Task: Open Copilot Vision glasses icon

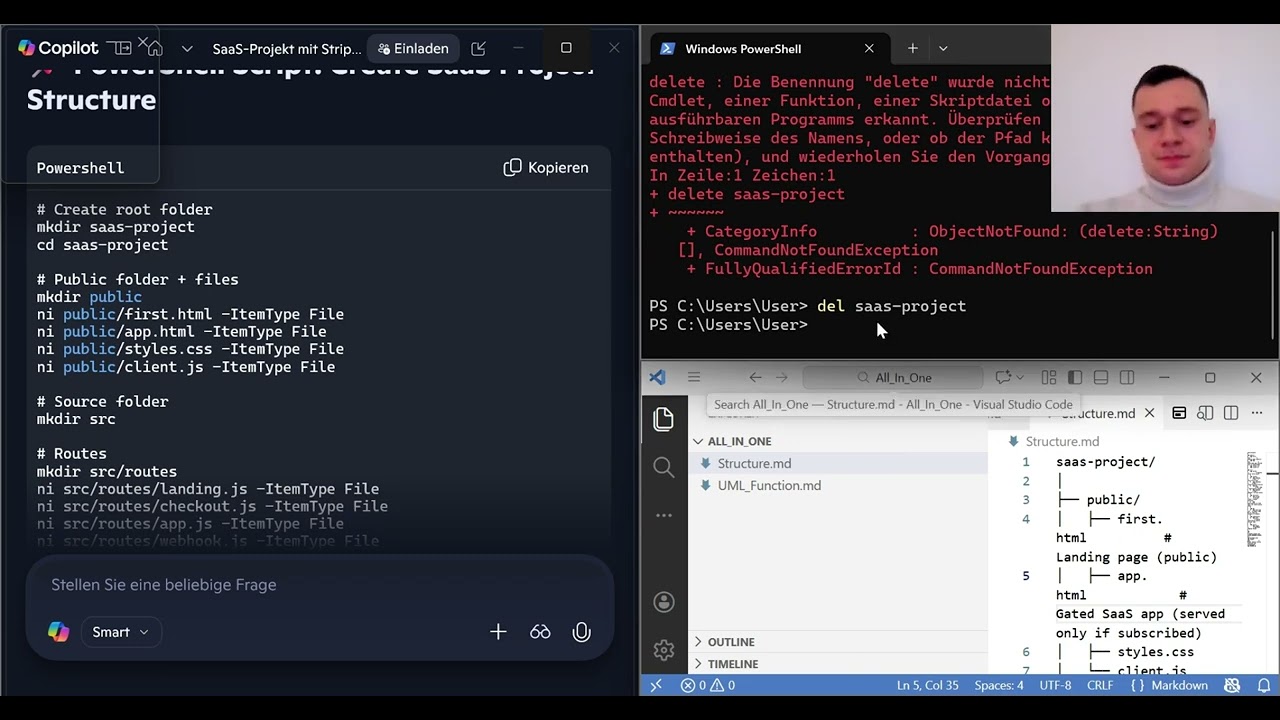Action: [540, 632]
